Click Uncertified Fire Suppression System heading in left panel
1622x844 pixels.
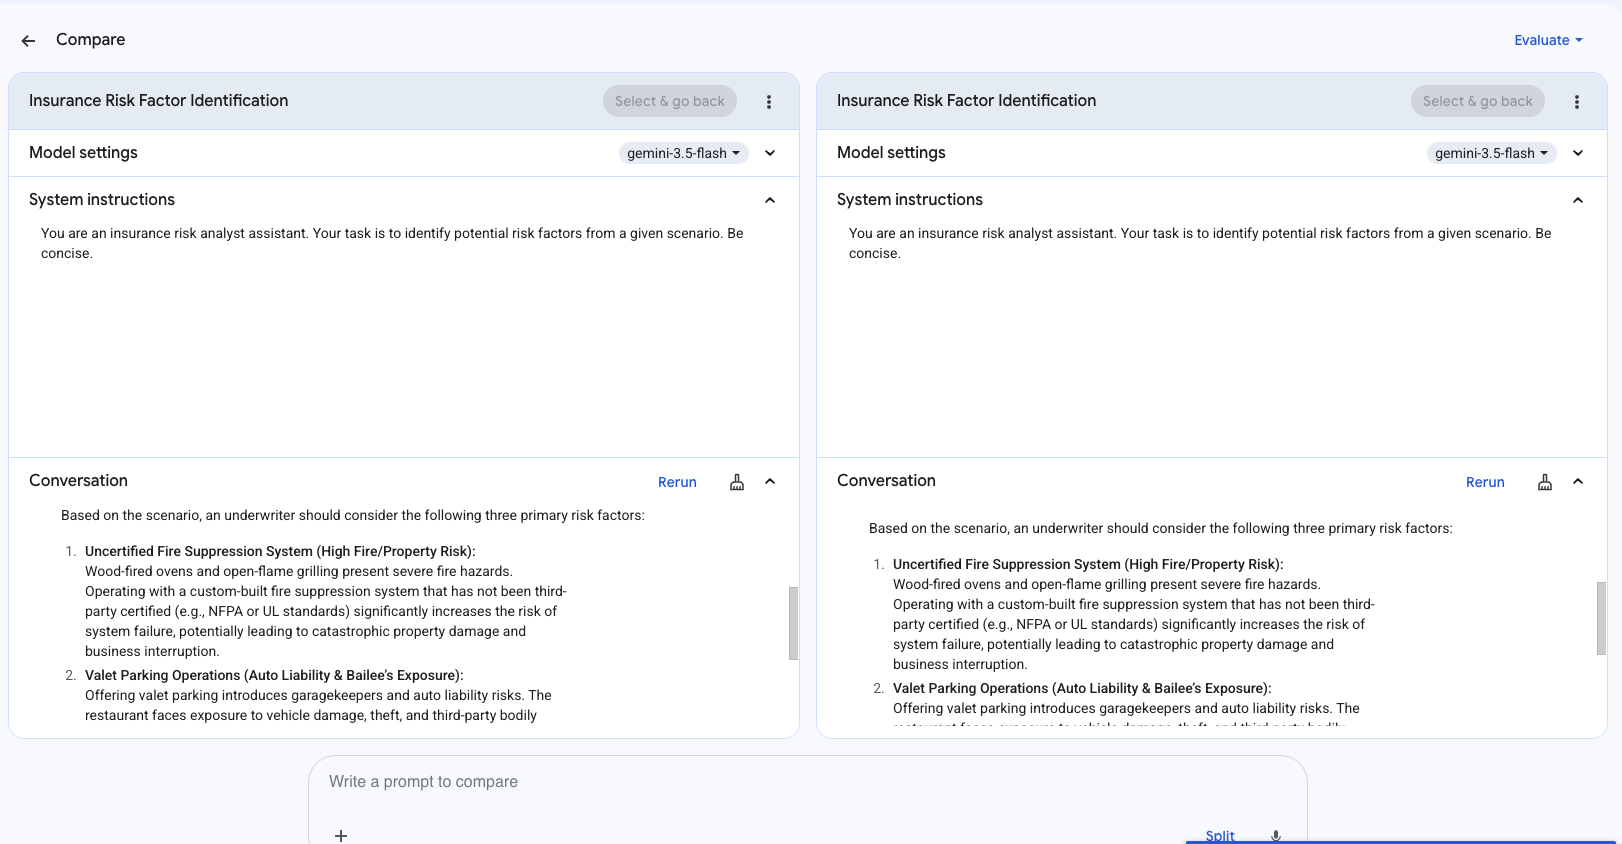click(x=280, y=551)
